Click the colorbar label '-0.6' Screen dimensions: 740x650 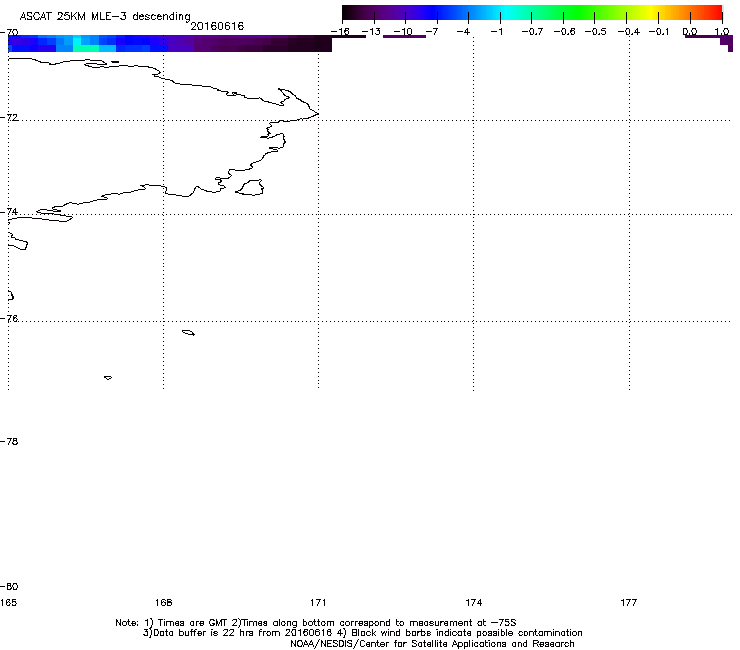point(564,32)
